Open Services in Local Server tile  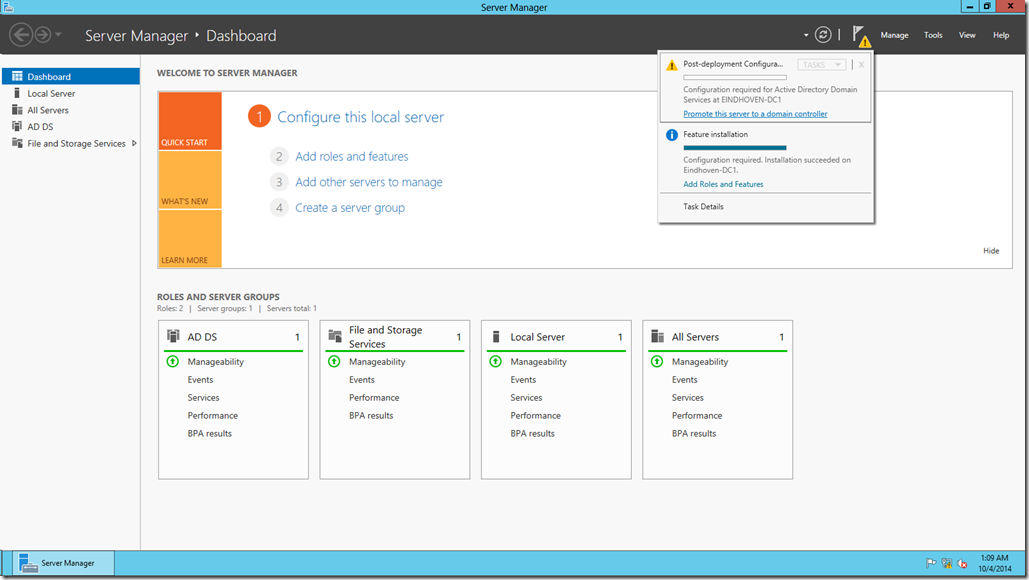pos(526,398)
